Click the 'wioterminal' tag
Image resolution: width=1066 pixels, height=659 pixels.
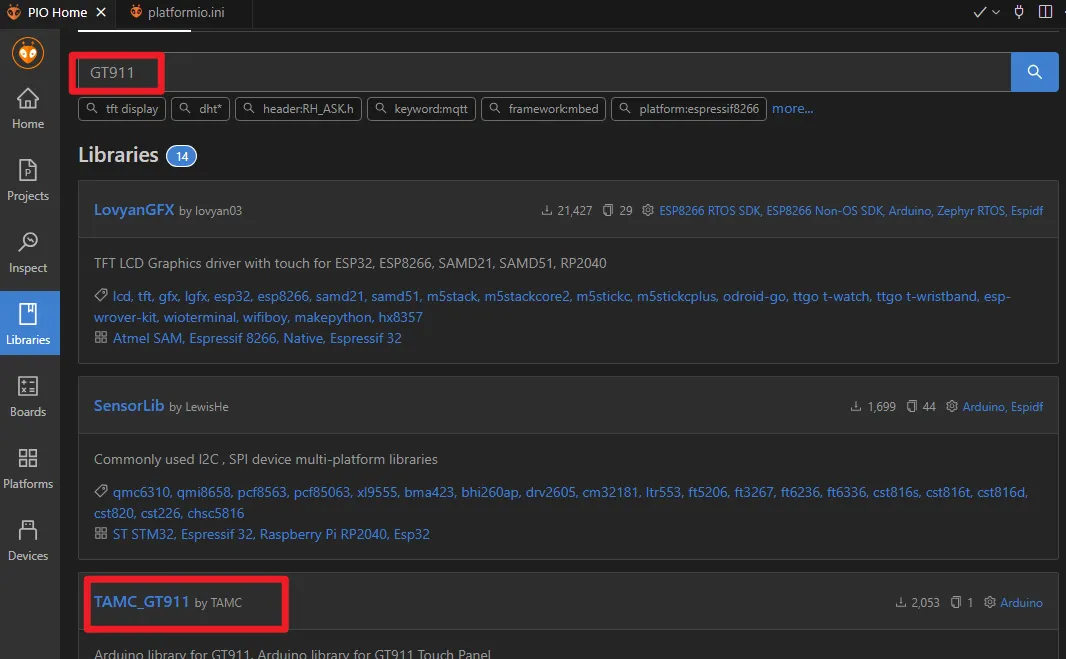pyautogui.click(x=200, y=318)
